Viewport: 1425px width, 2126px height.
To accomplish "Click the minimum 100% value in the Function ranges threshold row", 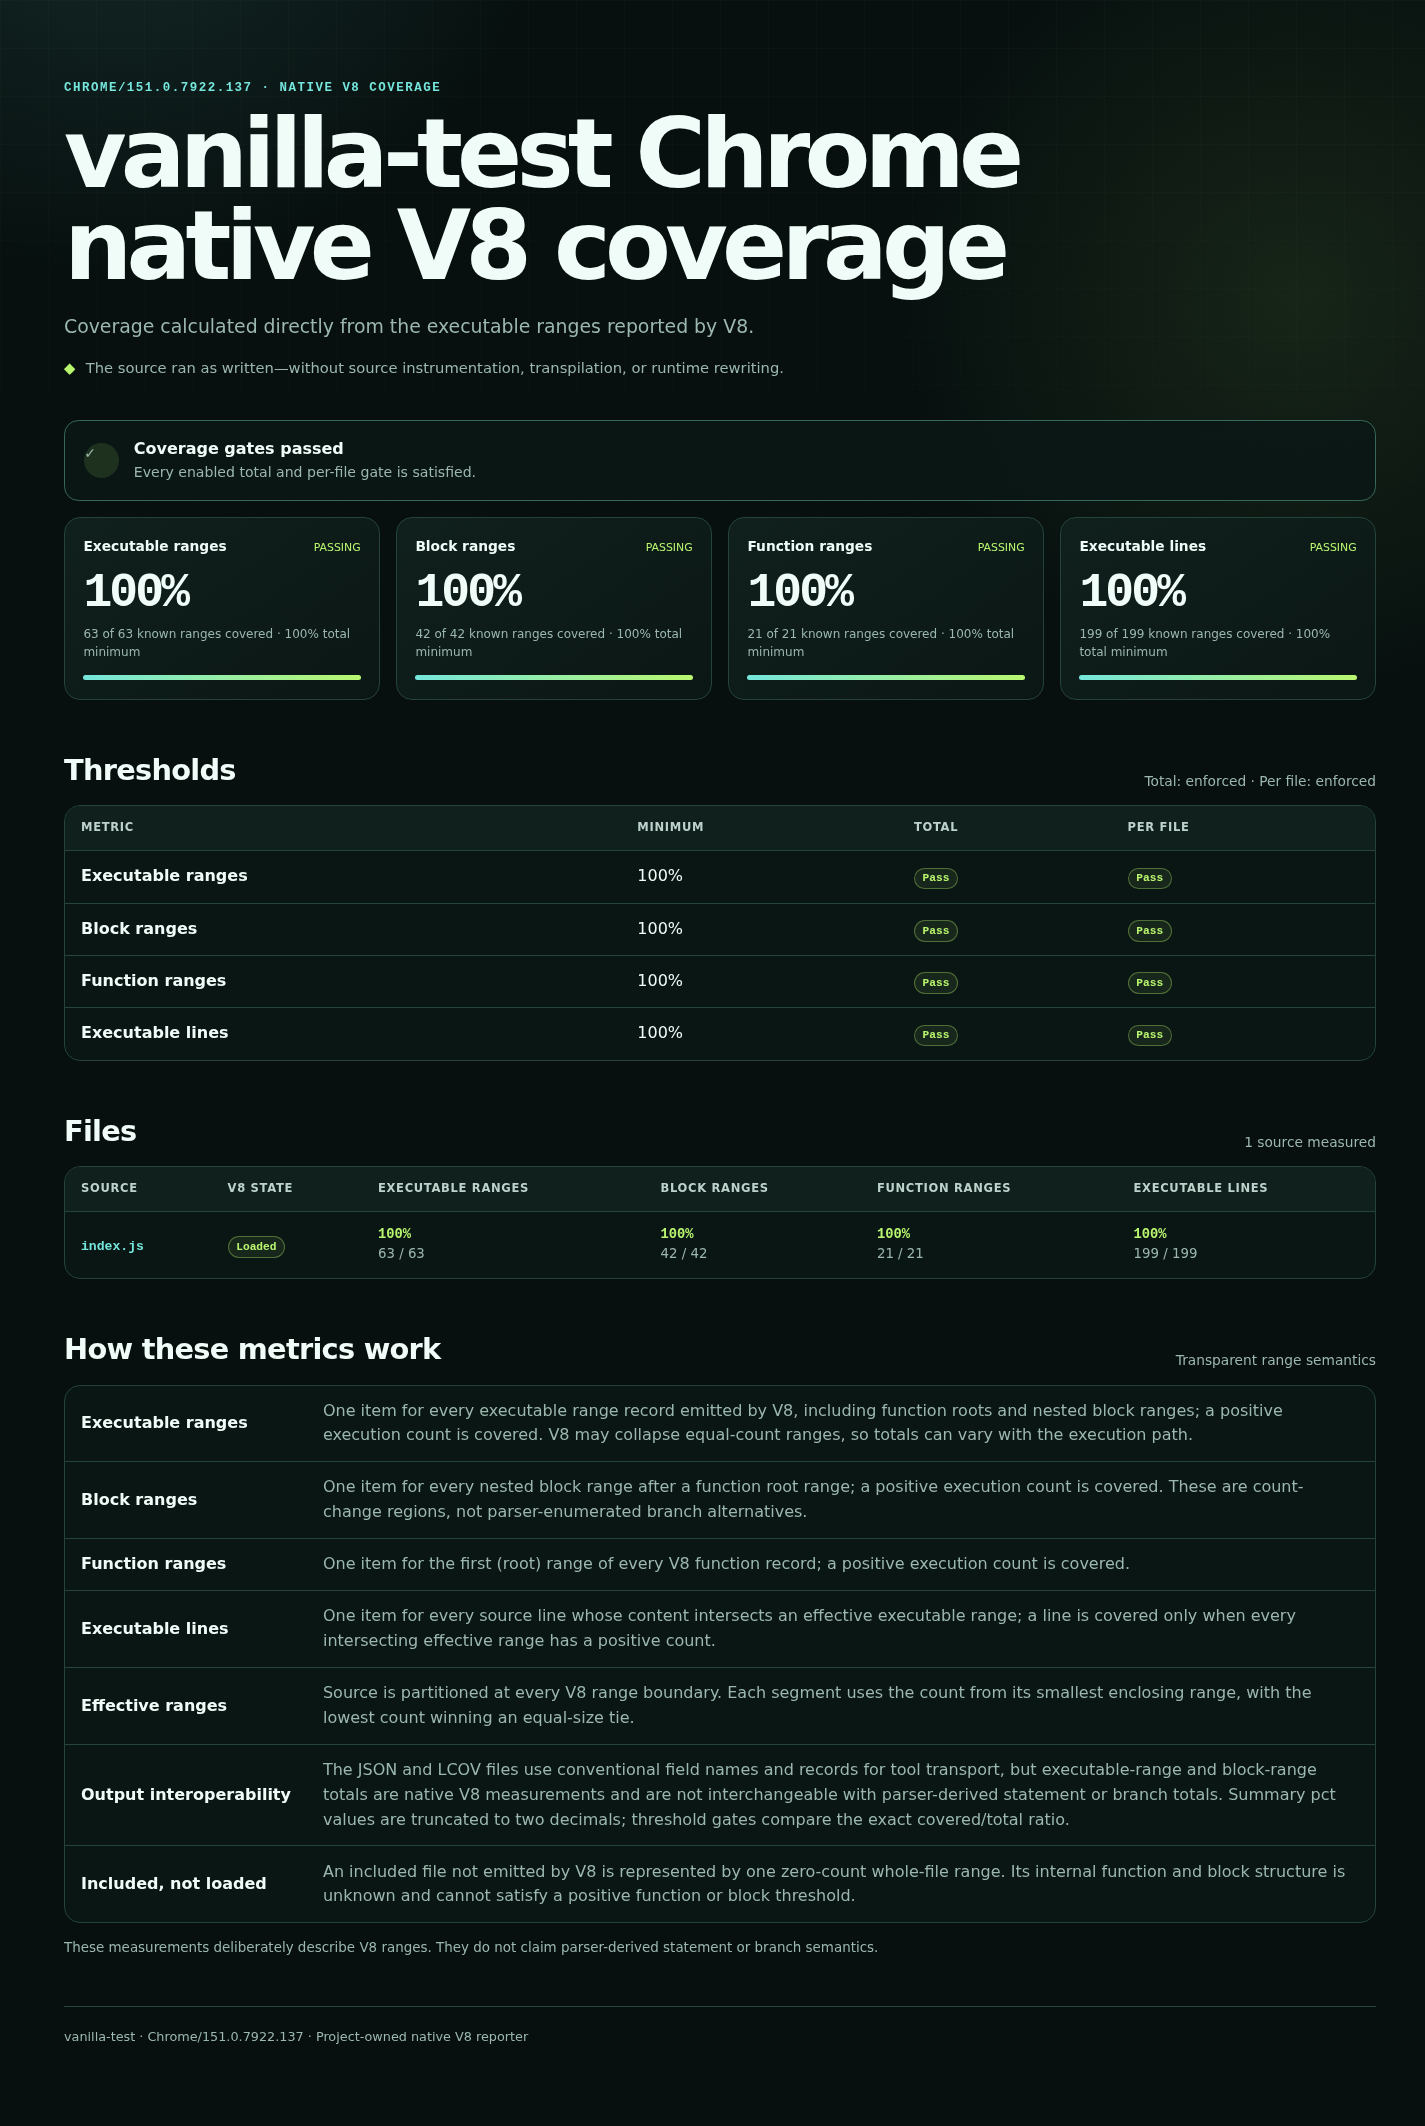I will click(660, 981).
